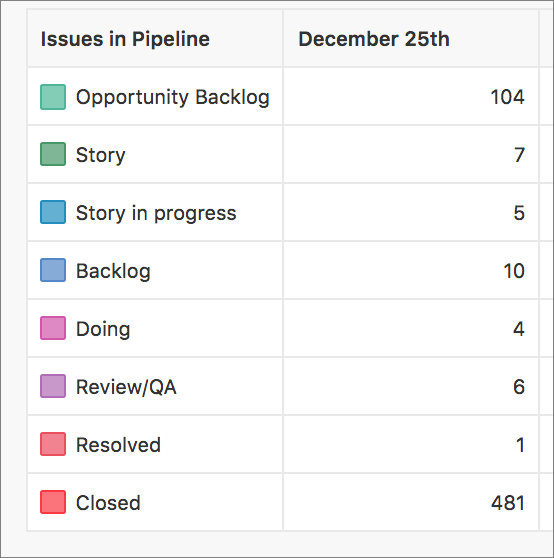This screenshot has width=554, height=558.
Task: Click the Resolved salmon color swatch
Action: pyautogui.click(x=53, y=444)
